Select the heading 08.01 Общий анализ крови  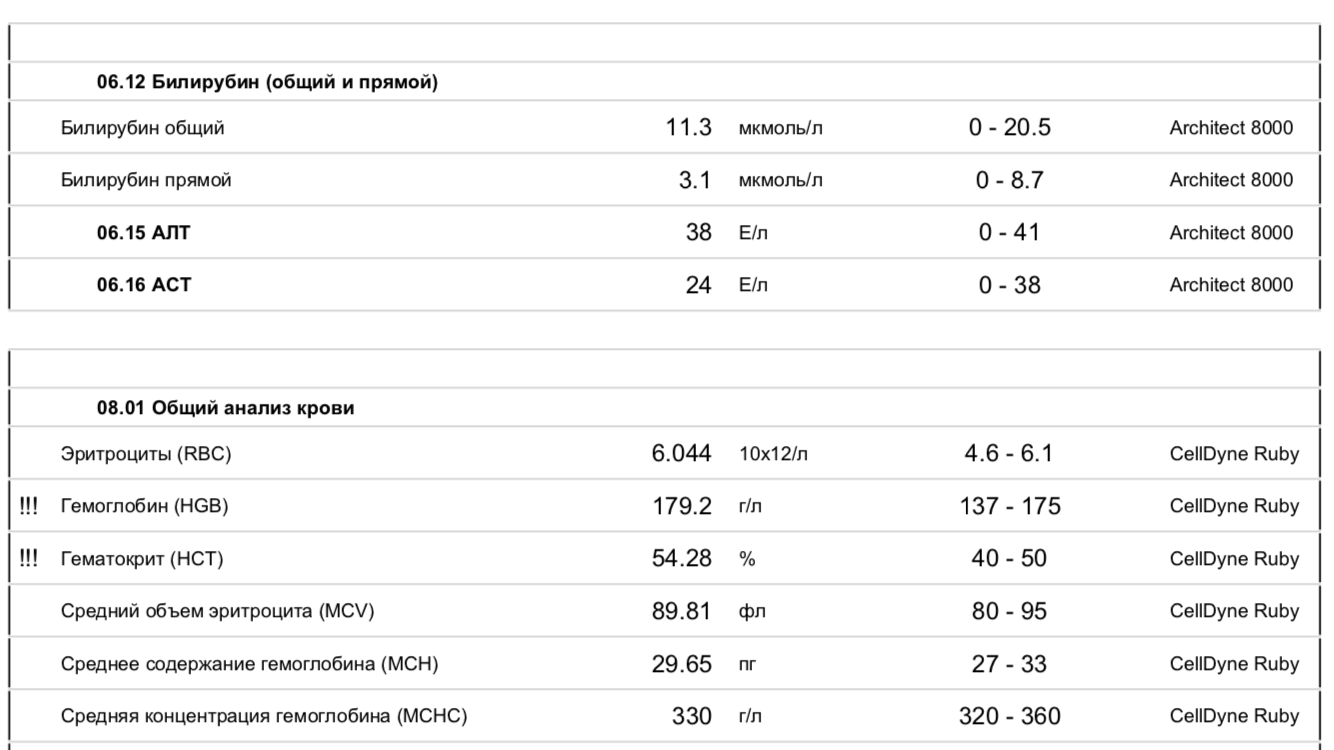pos(225,408)
